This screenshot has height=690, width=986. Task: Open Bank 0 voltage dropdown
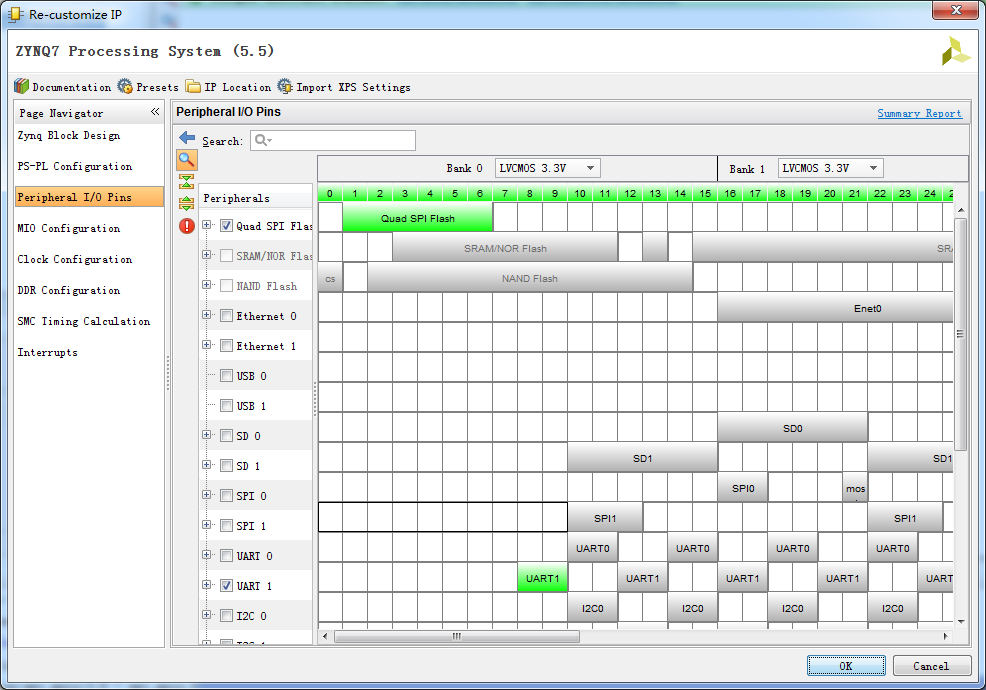[547, 168]
